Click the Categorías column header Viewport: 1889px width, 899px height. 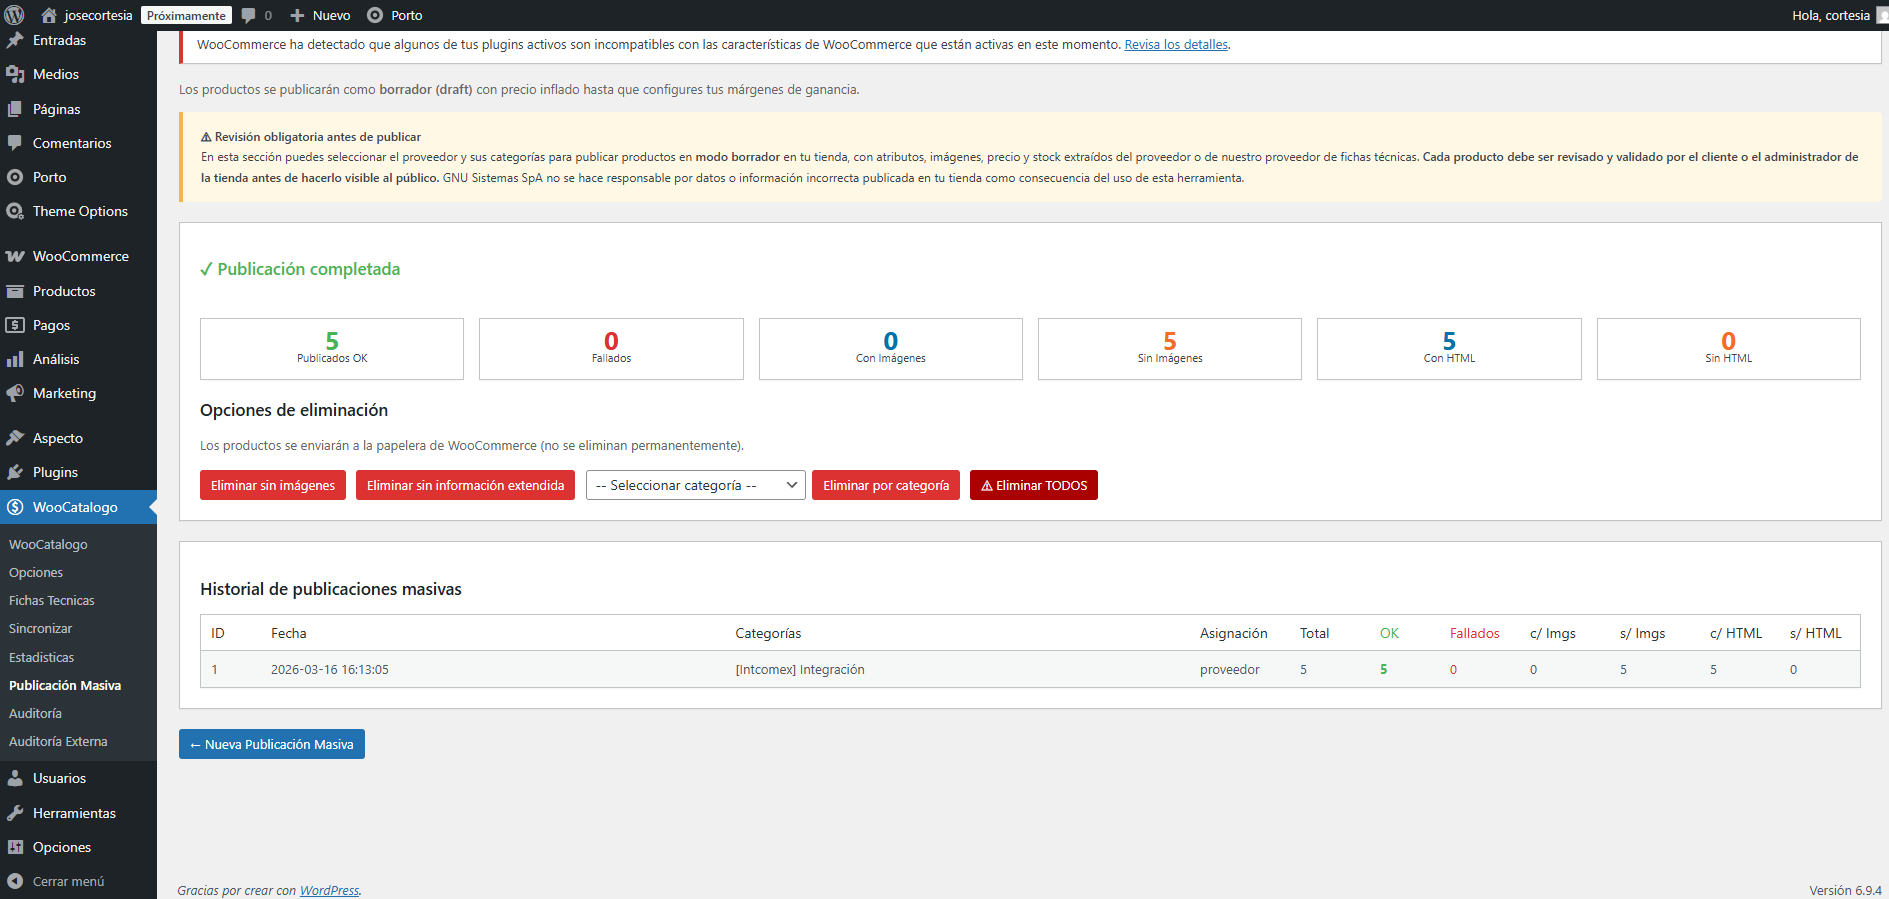tap(768, 633)
